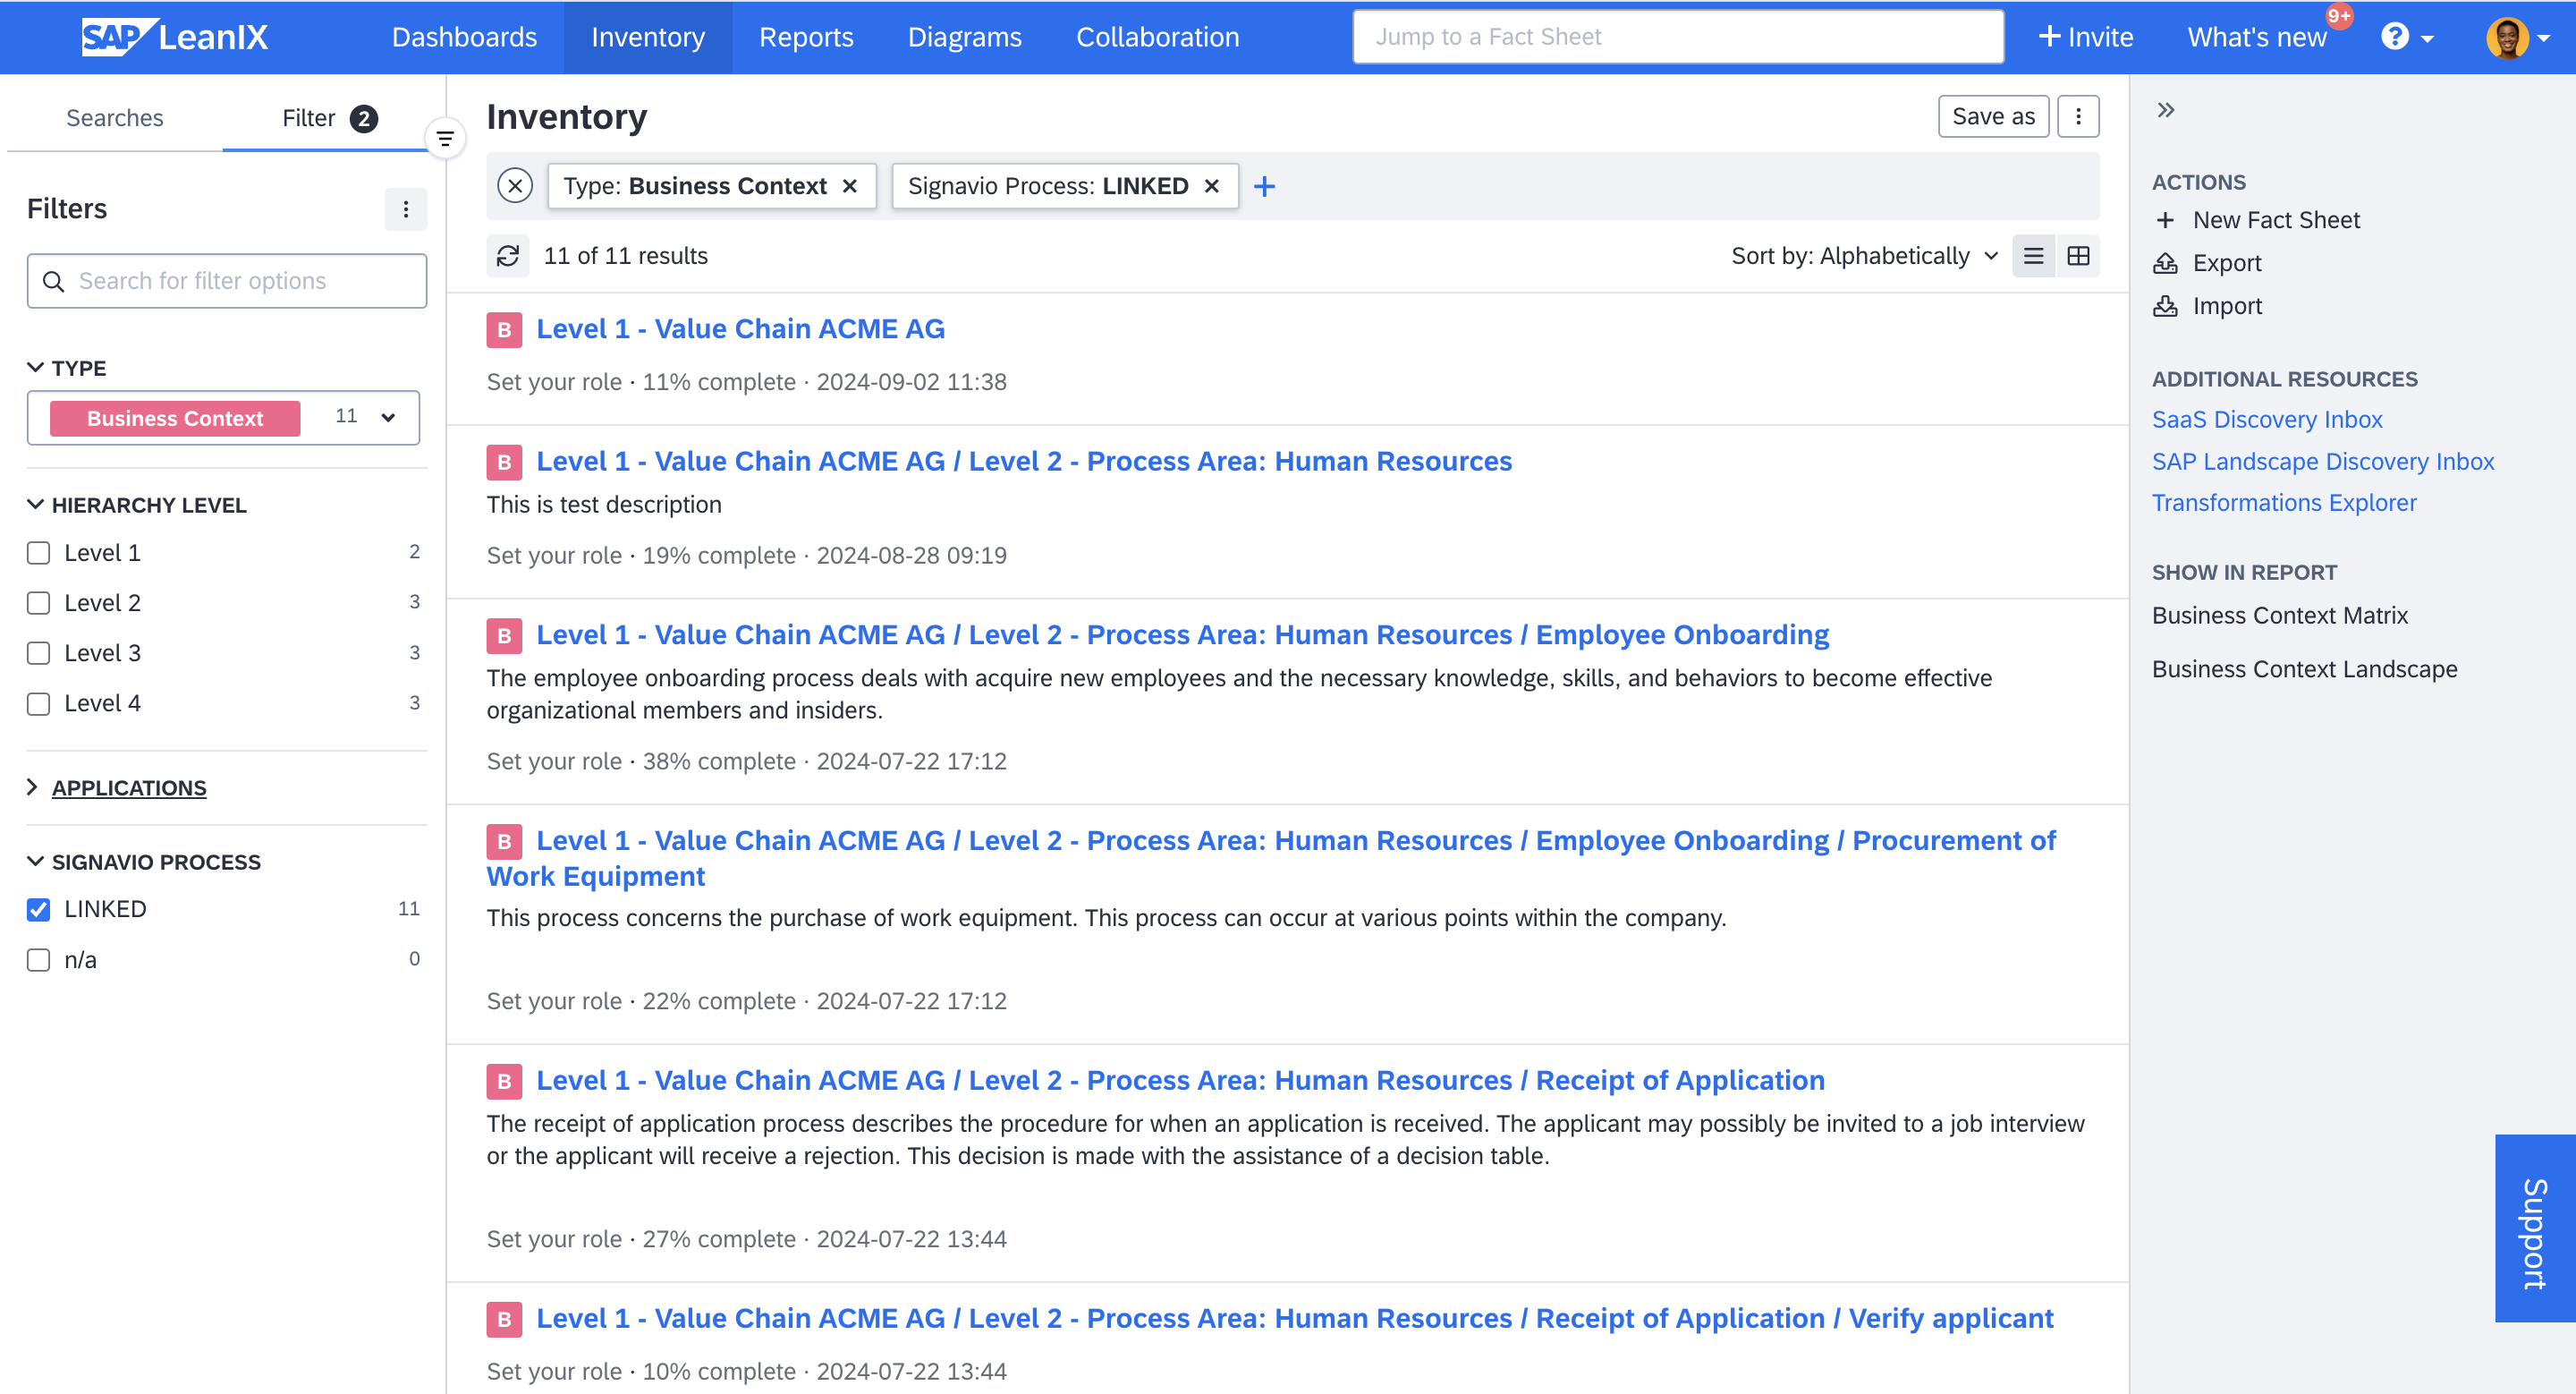Screen dimensions: 2576x1394
Task: Click the refresh/sync icon near results count
Action: [508, 256]
